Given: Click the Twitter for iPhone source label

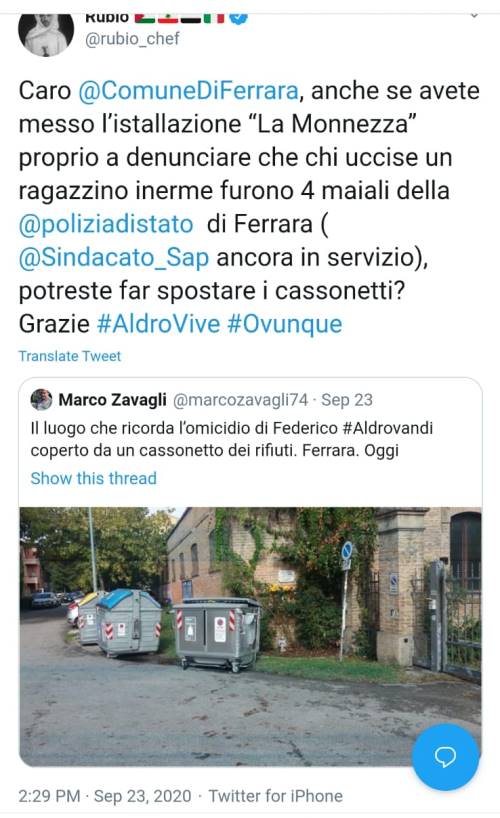Looking at the screenshot, I should coord(276,796).
